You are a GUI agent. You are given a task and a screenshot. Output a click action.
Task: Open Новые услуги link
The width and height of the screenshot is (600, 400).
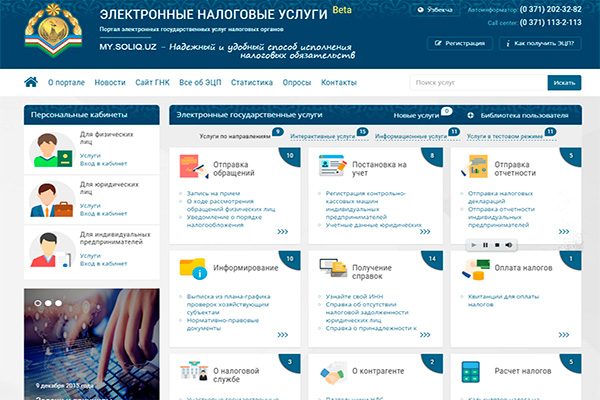click(x=416, y=115)
